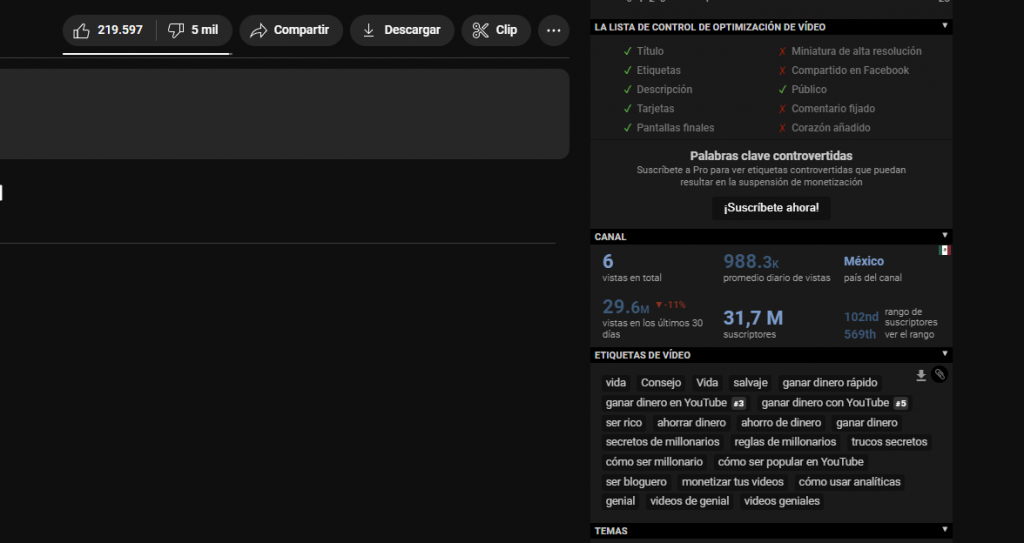
Task: Download the video tags list
Action: tap(921, 375)
